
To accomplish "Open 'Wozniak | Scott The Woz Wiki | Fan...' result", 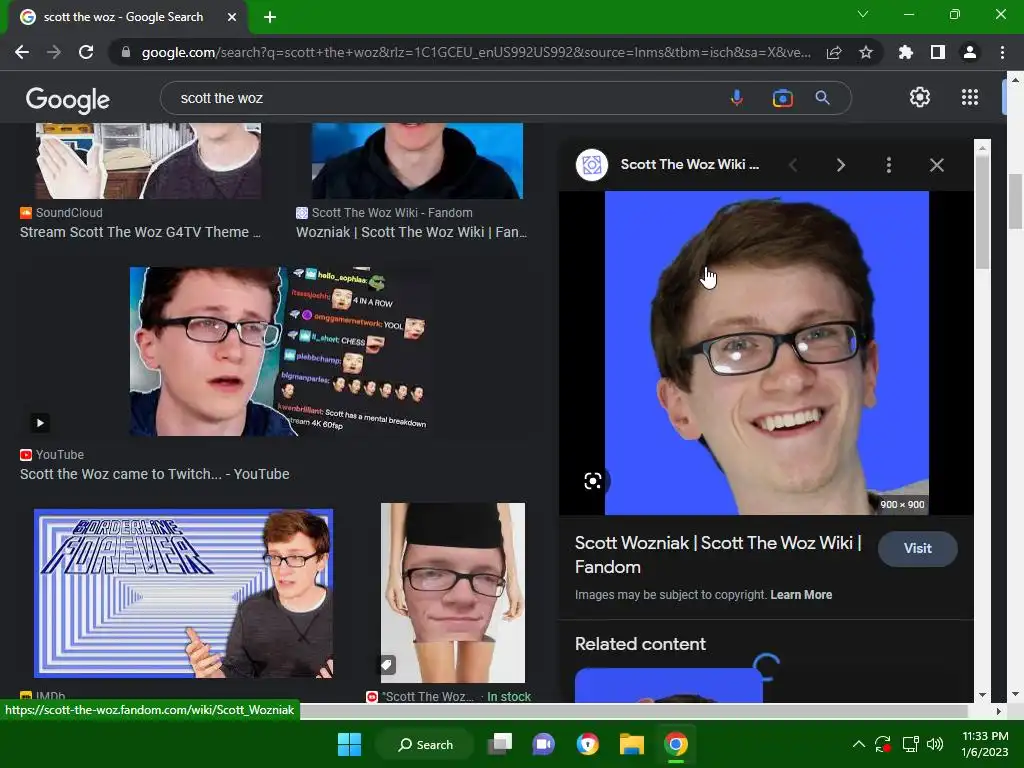I will pos(411,232).
